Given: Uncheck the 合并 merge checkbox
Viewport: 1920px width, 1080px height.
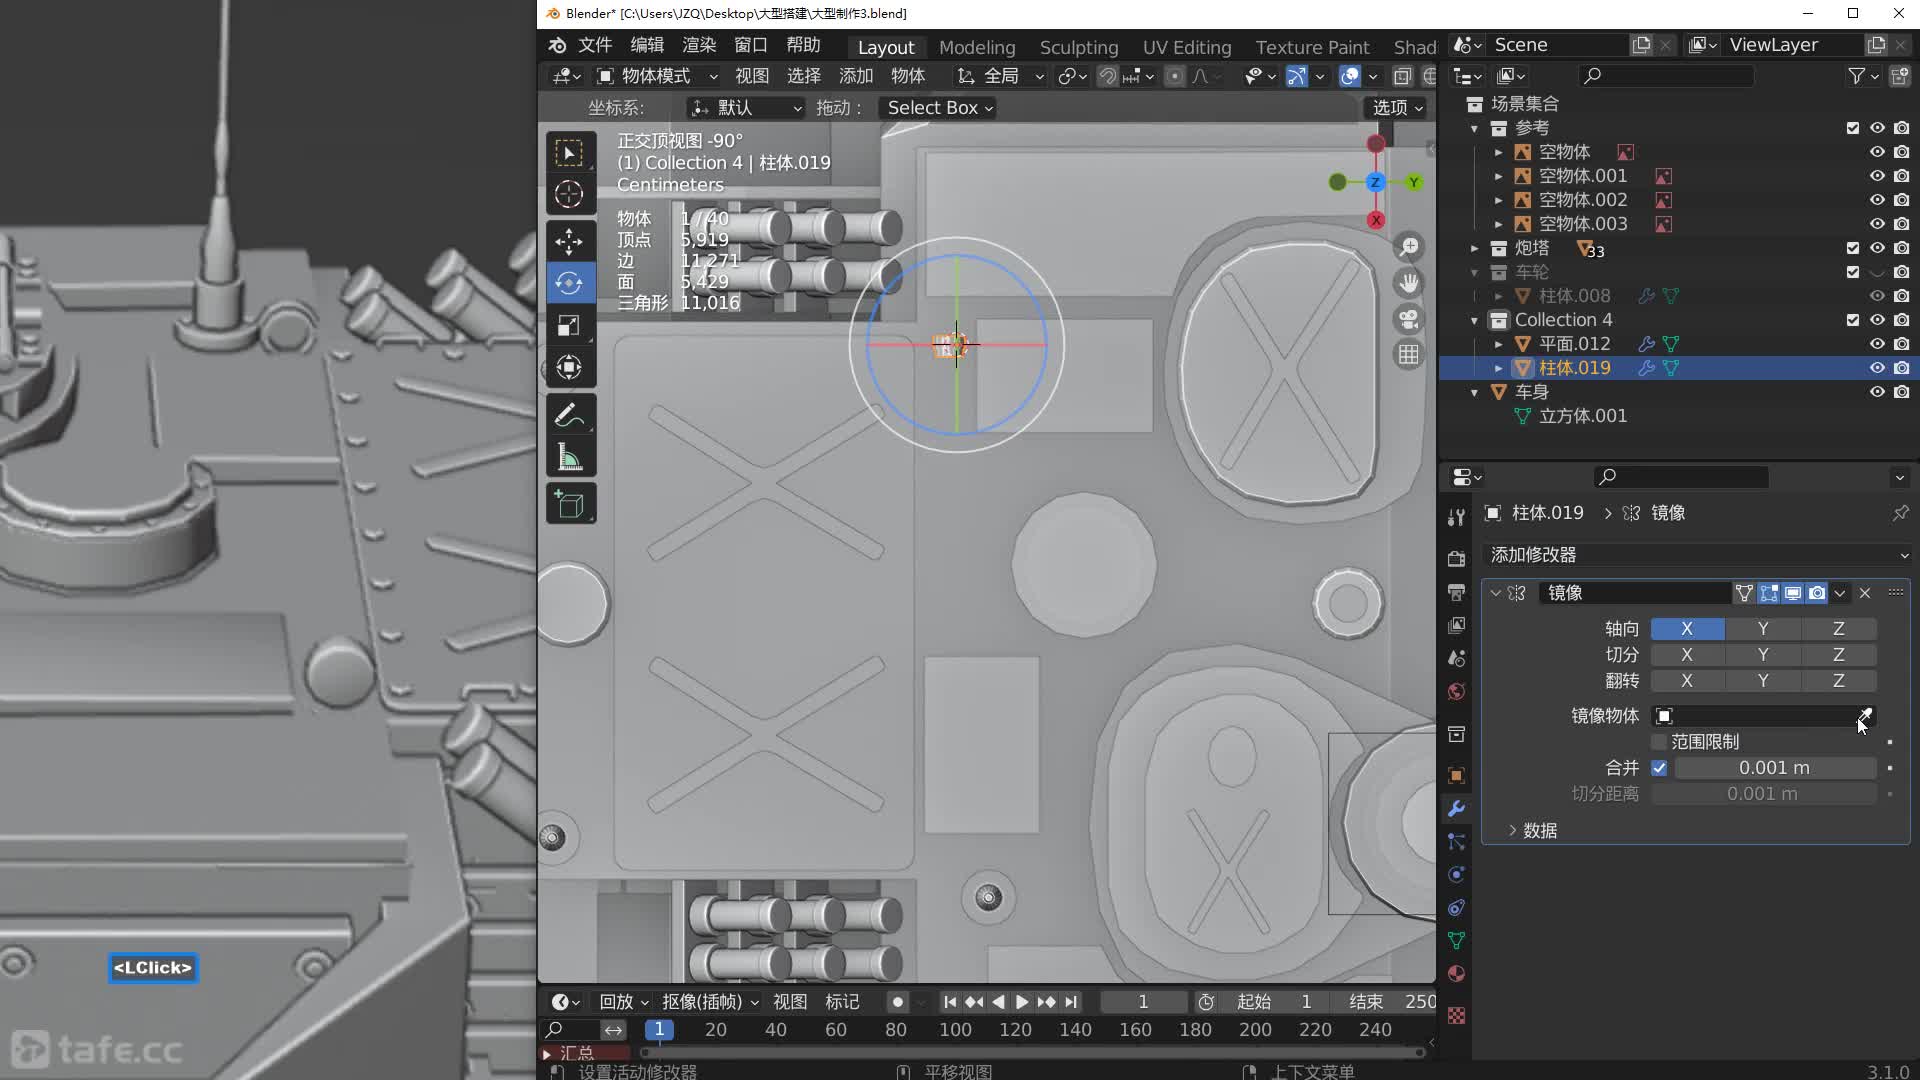Looking at the screenshot, I should (1659, 768).
